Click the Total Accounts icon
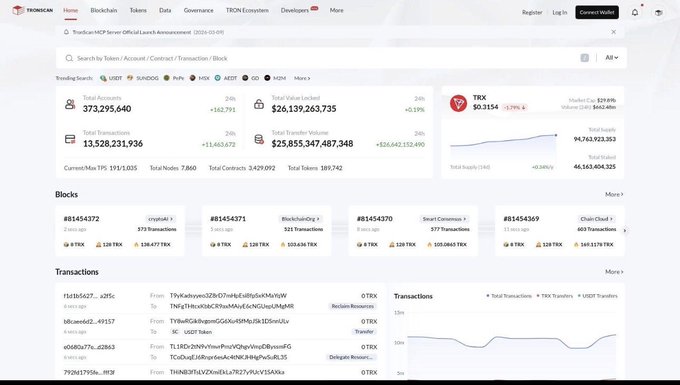 click(70, 104)
